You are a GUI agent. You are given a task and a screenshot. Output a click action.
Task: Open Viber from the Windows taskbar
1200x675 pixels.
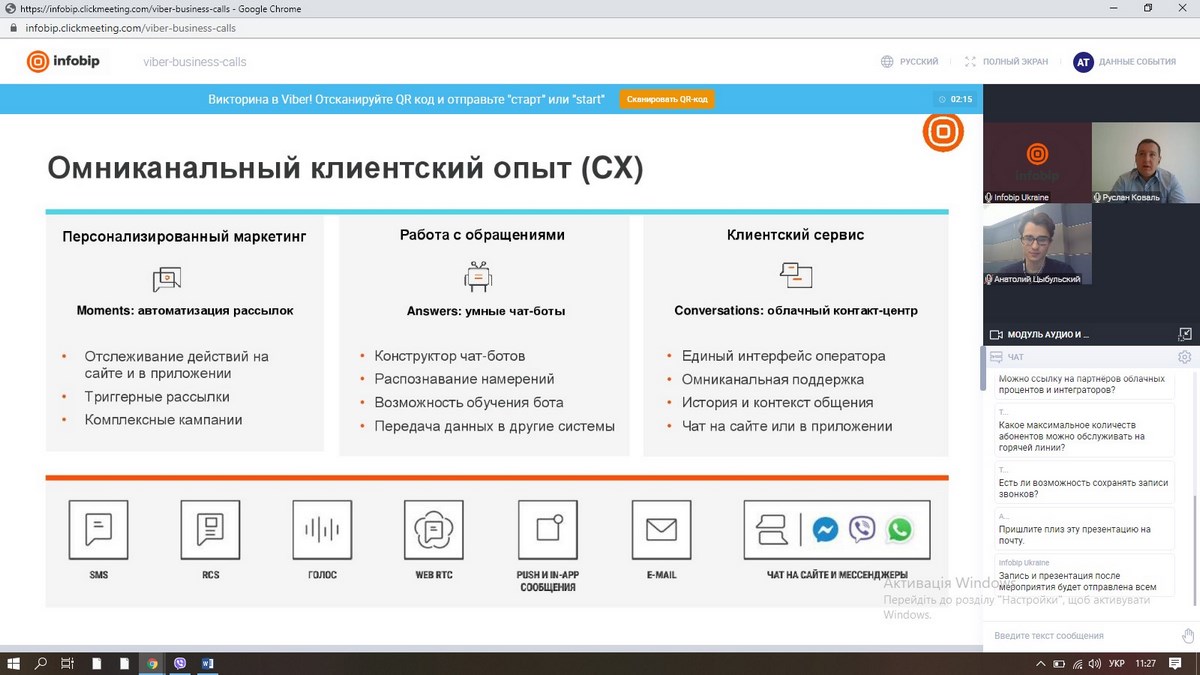(x=180, y=663)
